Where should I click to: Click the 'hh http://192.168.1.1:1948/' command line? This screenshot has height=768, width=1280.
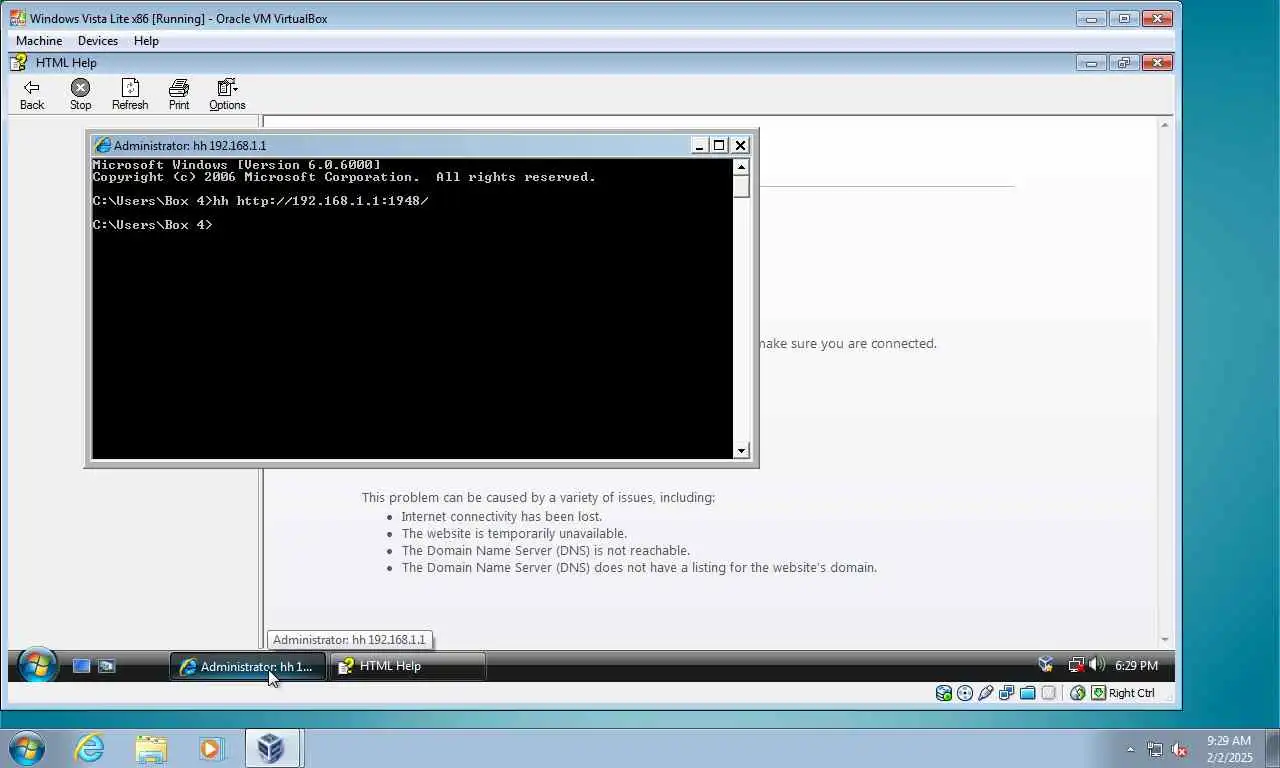(260, 201)
